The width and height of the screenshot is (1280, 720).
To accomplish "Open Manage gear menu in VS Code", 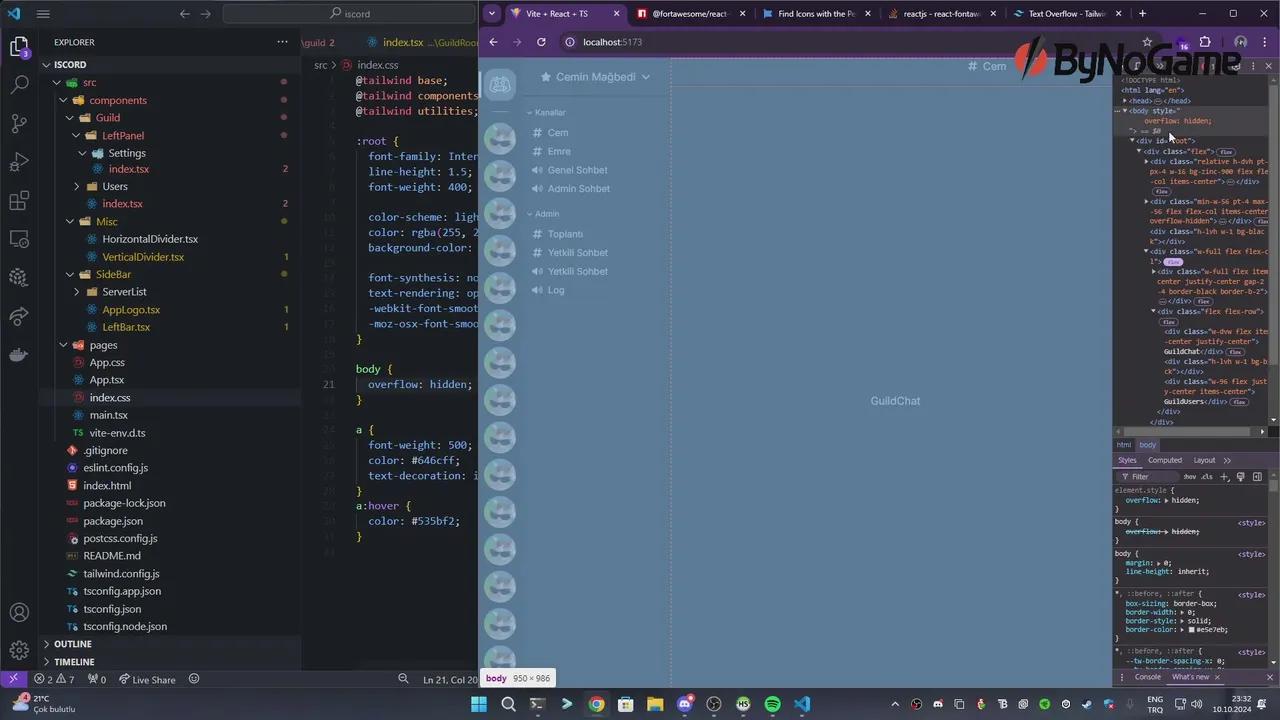I will tap(19, 651).
